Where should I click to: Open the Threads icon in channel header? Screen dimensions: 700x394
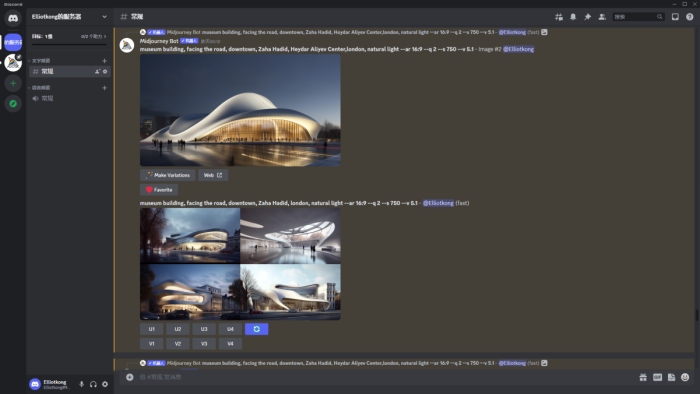coord(558,17)
